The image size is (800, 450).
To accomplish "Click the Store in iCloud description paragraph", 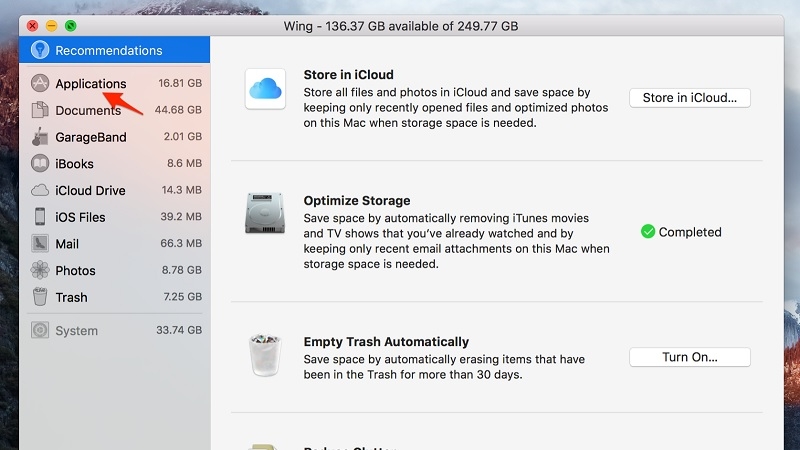I will (x=456, y=108).
